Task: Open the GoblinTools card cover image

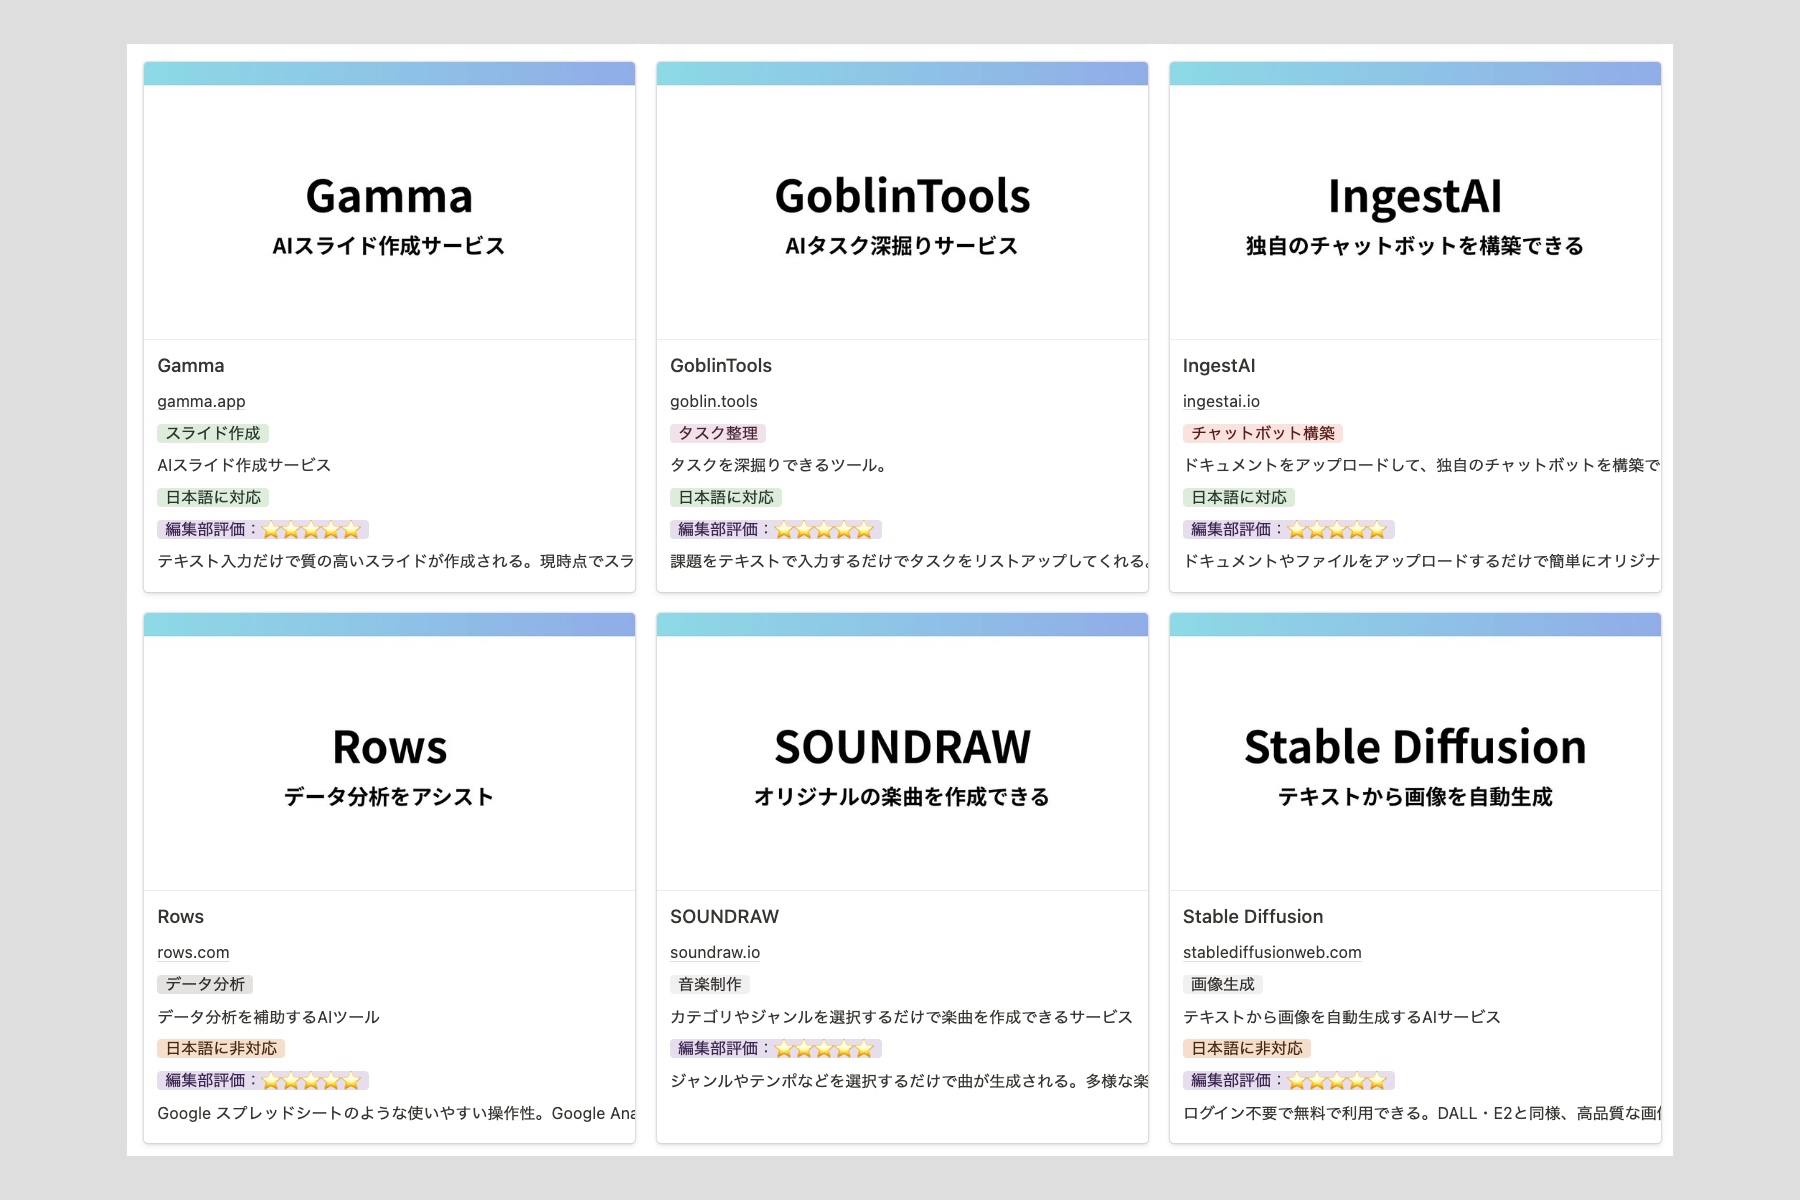Action: coord(902,201)
